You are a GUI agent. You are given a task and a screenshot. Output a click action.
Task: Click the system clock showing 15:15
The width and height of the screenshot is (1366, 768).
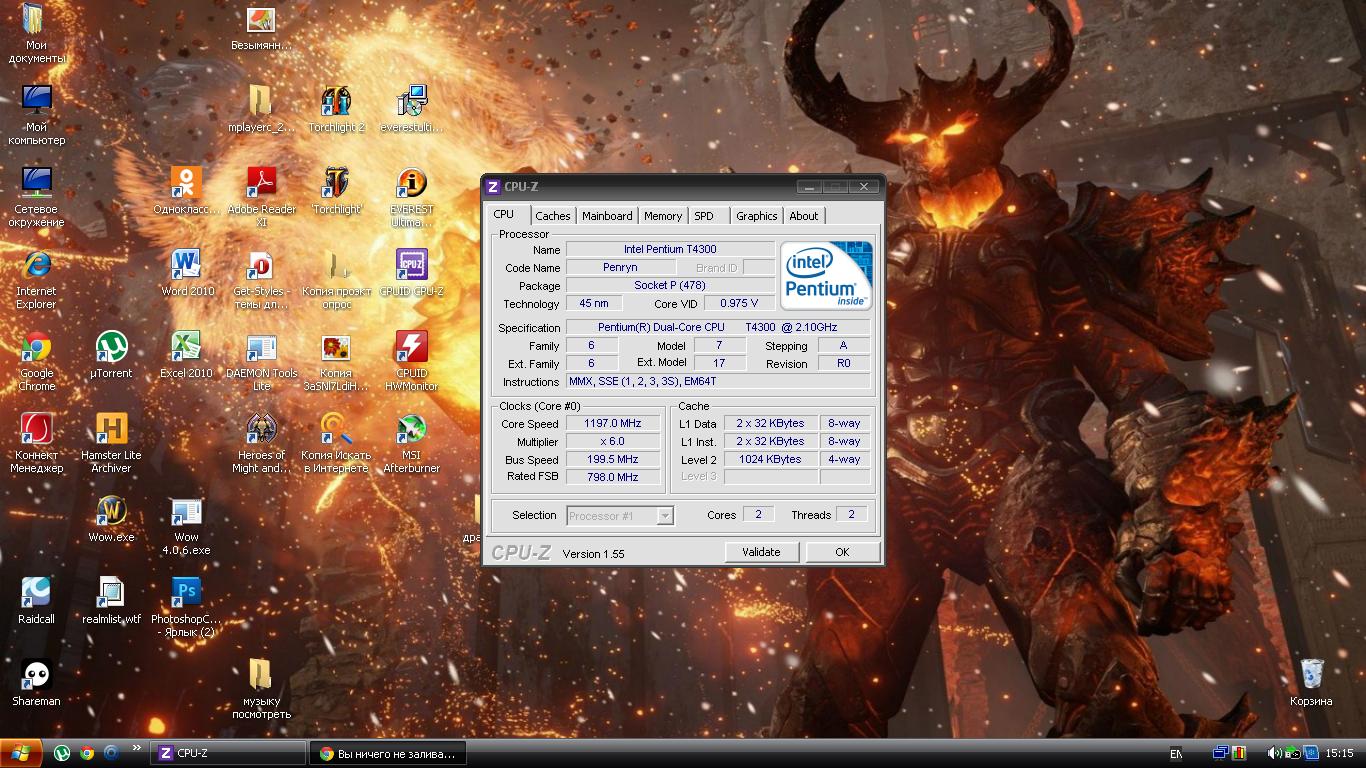tap(1339, 753)
